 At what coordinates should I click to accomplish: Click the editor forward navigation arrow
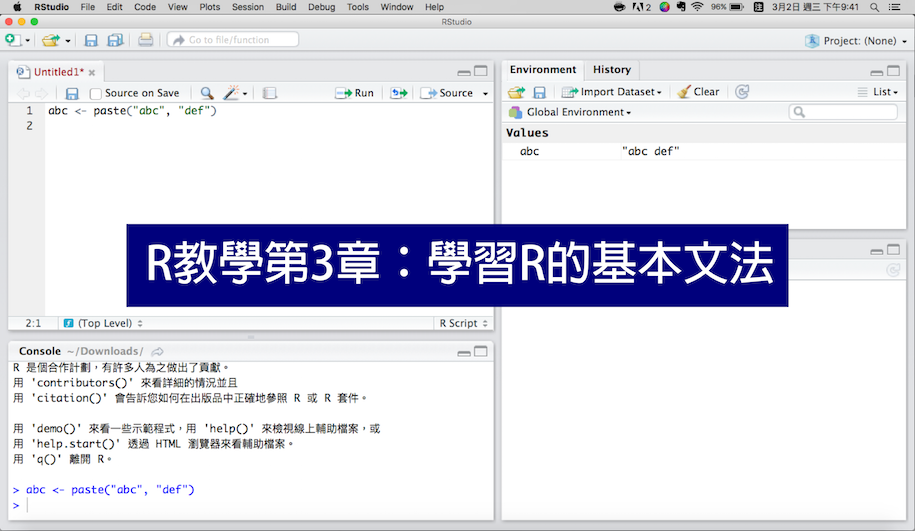click(x=41, y=93)
